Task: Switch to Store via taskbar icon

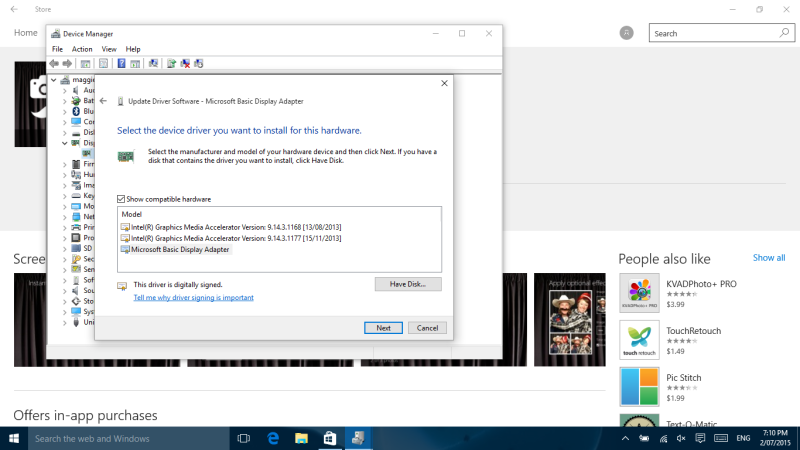Action: 330,438
